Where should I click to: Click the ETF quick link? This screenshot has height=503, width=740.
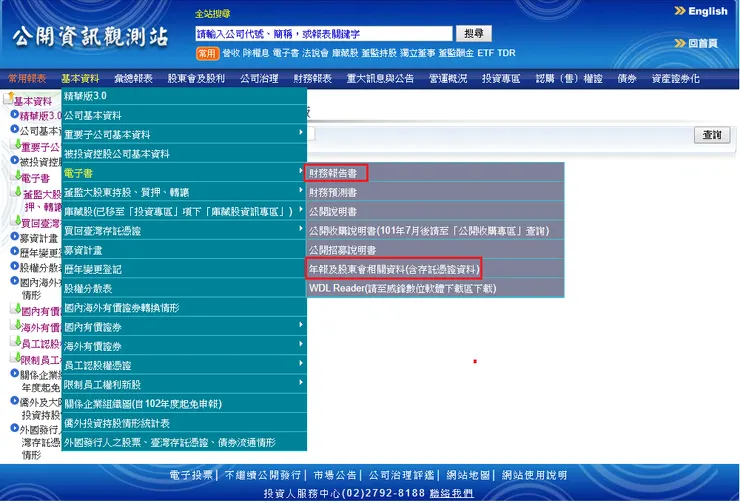tap(485, 53)
